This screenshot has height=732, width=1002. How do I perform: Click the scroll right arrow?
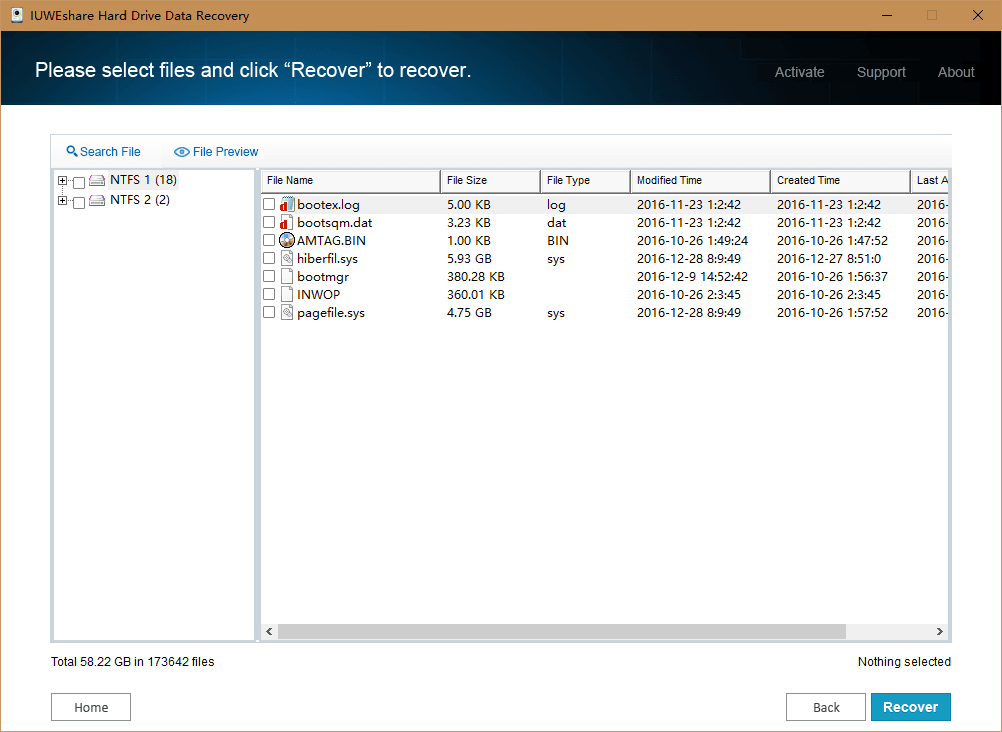pos(939,632)
